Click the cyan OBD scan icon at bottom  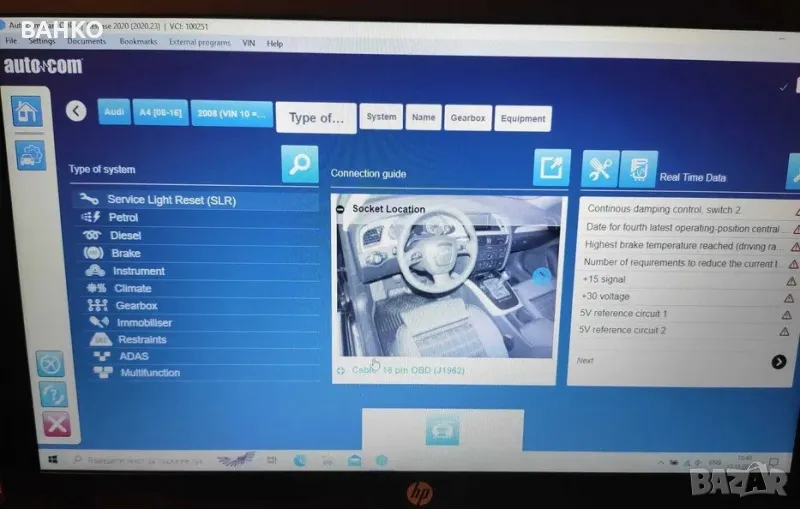coord(442,430)
